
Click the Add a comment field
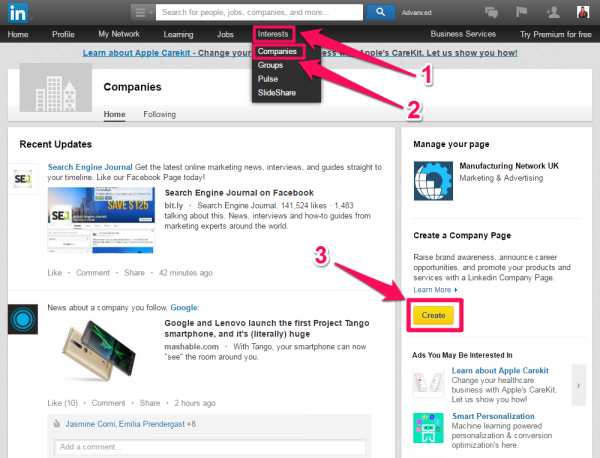click(x=210, y=447)
